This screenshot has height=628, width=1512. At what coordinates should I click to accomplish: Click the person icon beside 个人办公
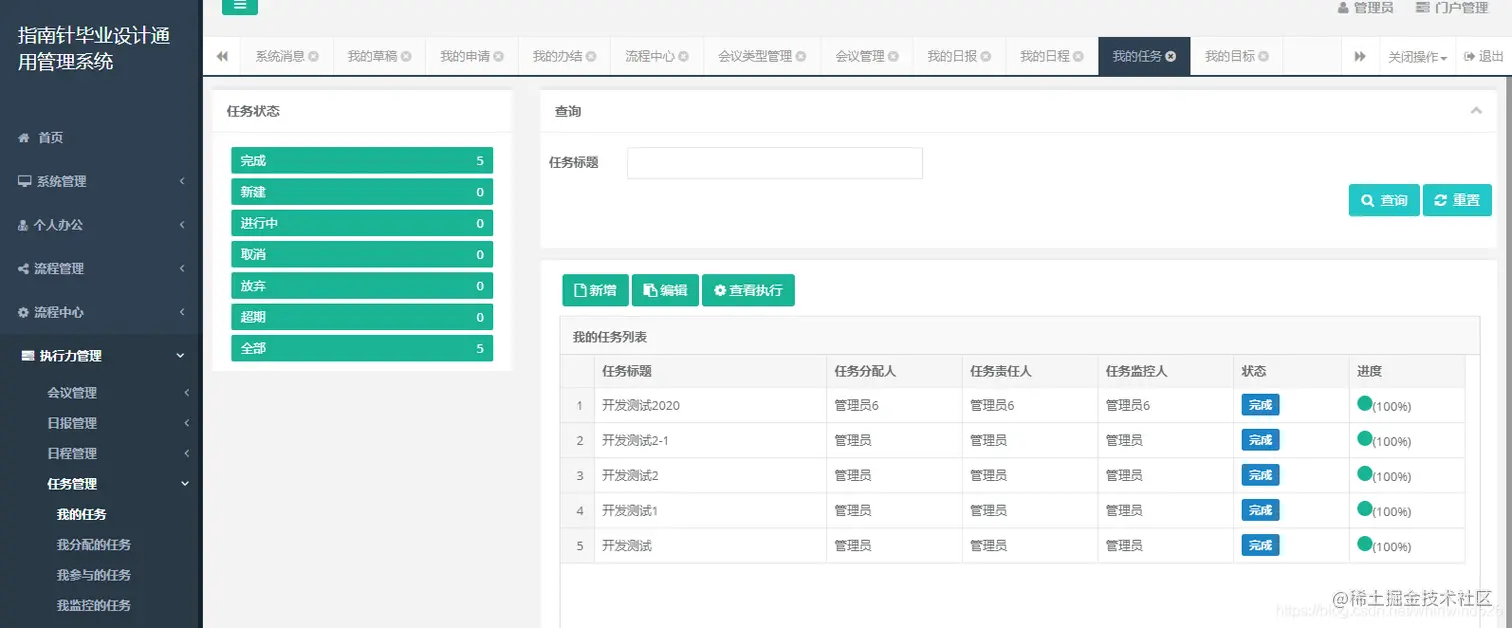[23, 225]
